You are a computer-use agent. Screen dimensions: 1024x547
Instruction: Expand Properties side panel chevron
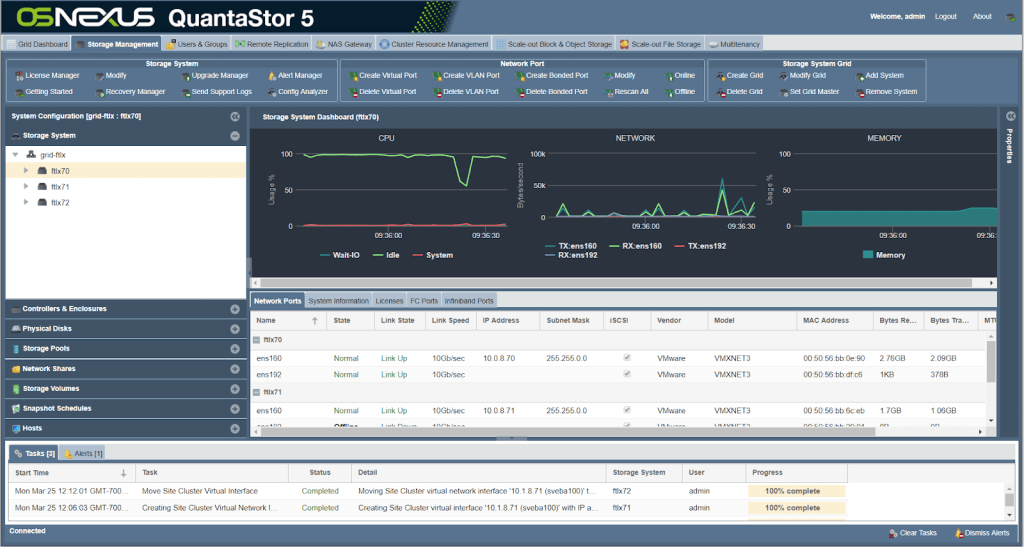pyautogui.click(x=1010, y=116)
